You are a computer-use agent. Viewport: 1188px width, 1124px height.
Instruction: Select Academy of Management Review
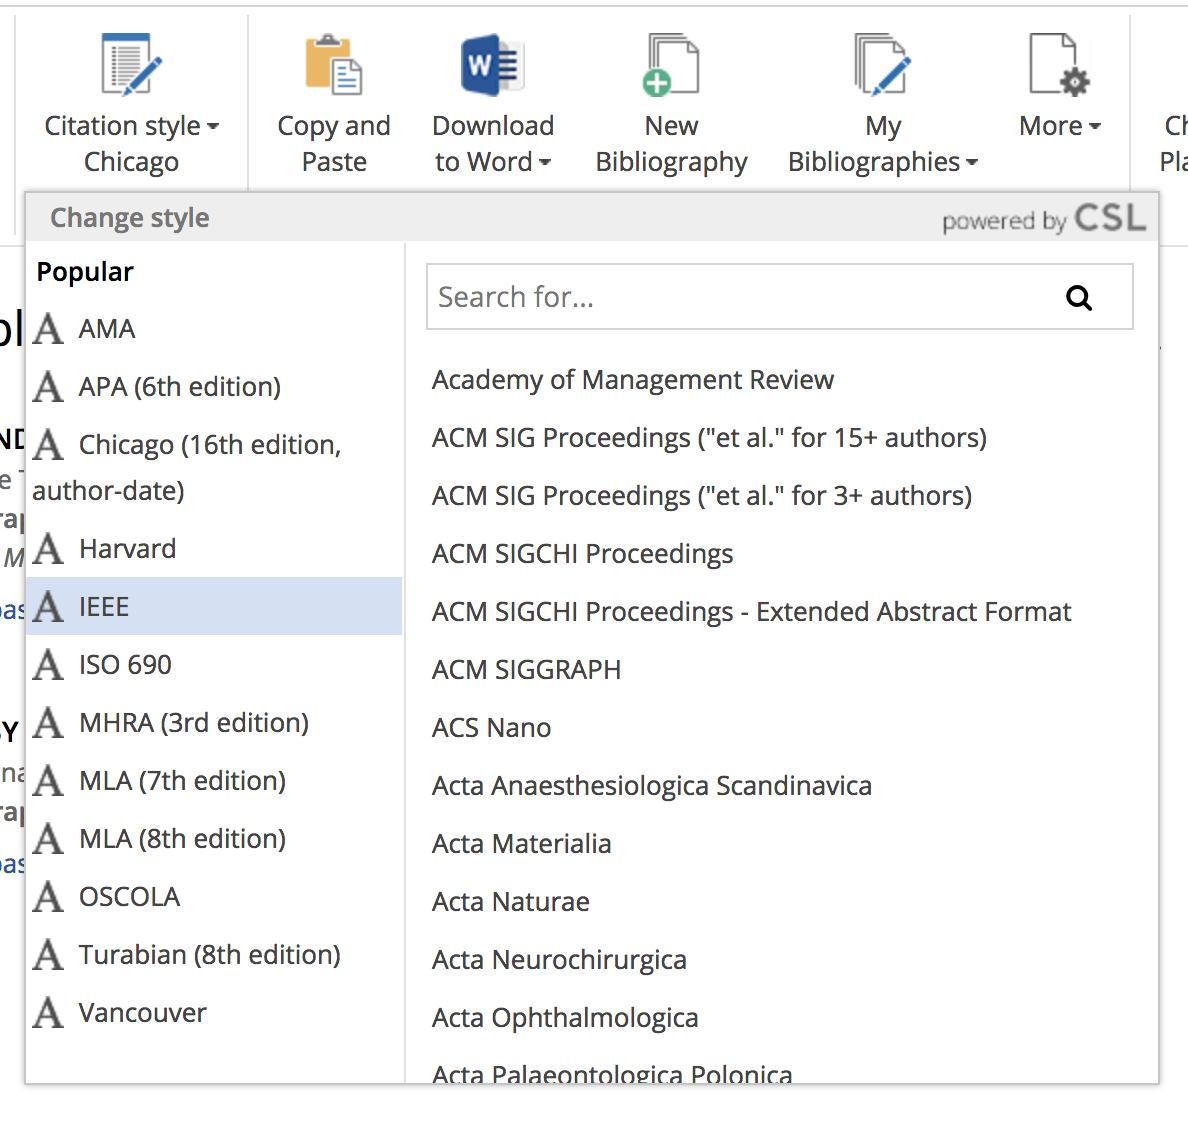coord(633,379)
